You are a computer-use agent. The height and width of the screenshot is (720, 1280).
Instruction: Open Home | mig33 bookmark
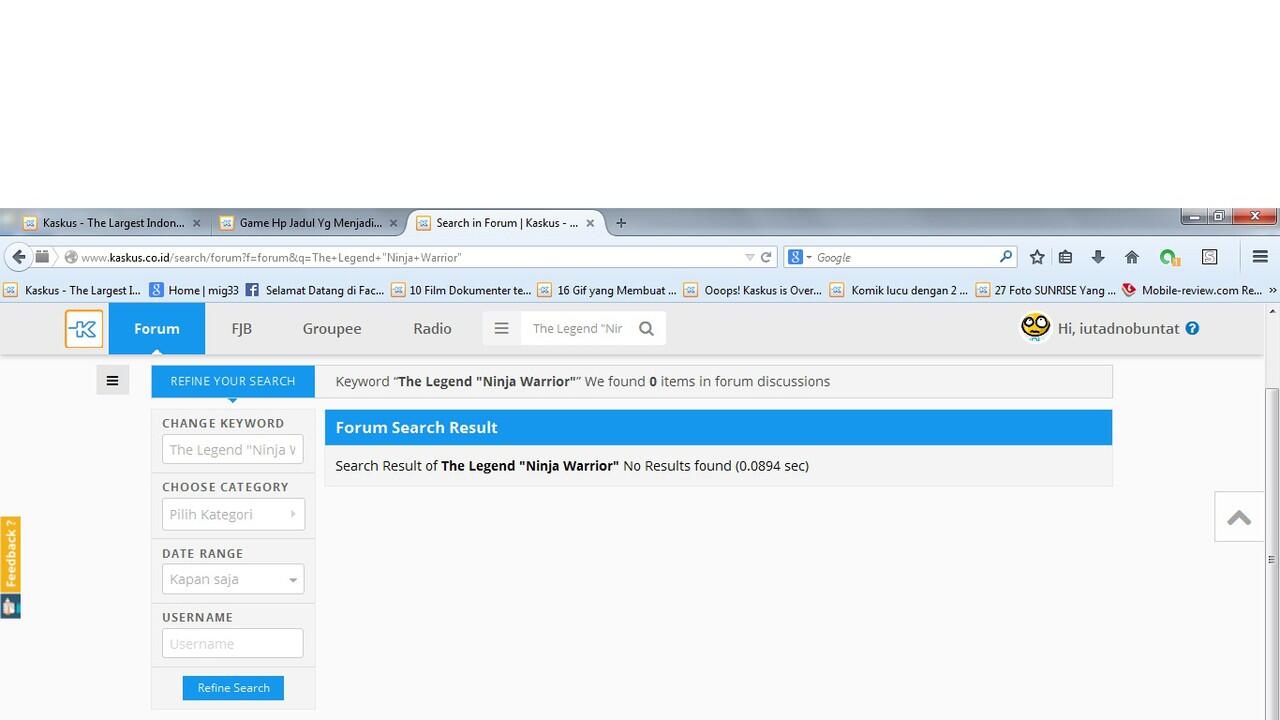click(x=195, y=290)
